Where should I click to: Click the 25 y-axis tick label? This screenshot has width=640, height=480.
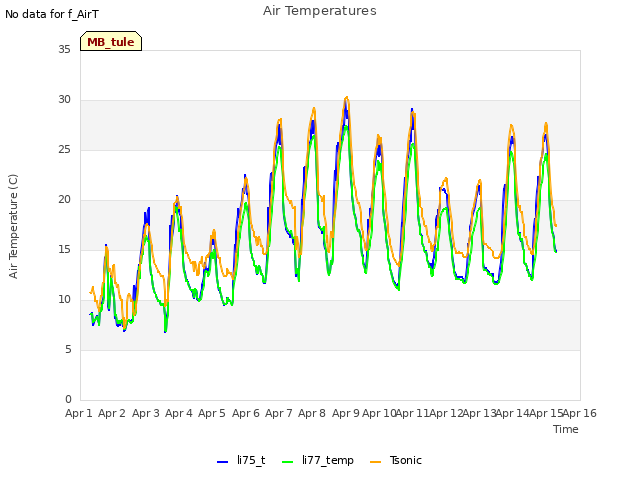(x=64, y=149)
